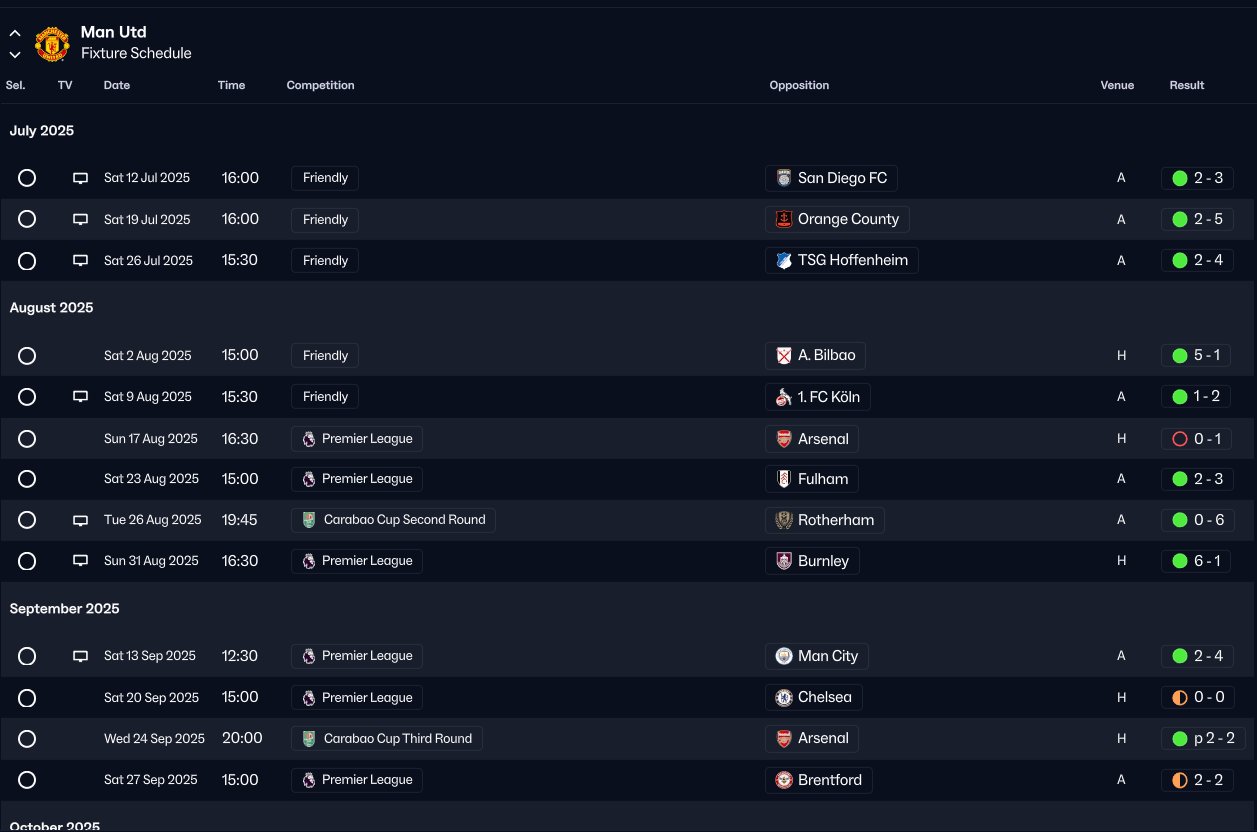The width and height of the screenshot is (1257, 832).
Task: Click the TV icon for the Burnley match
Action: point(81,561)
